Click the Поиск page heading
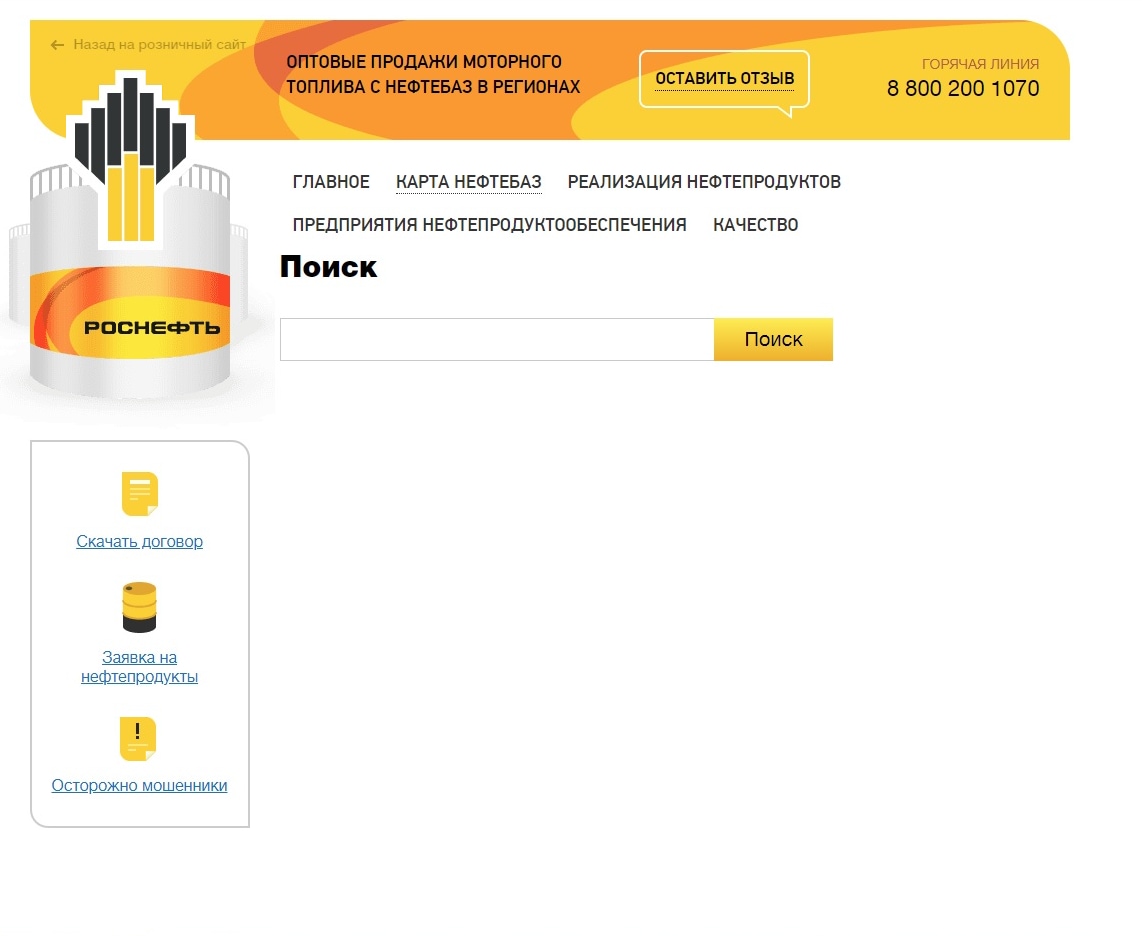Image resolution: width=1142 pixels, height=936 pixels. tap(328, 267)
